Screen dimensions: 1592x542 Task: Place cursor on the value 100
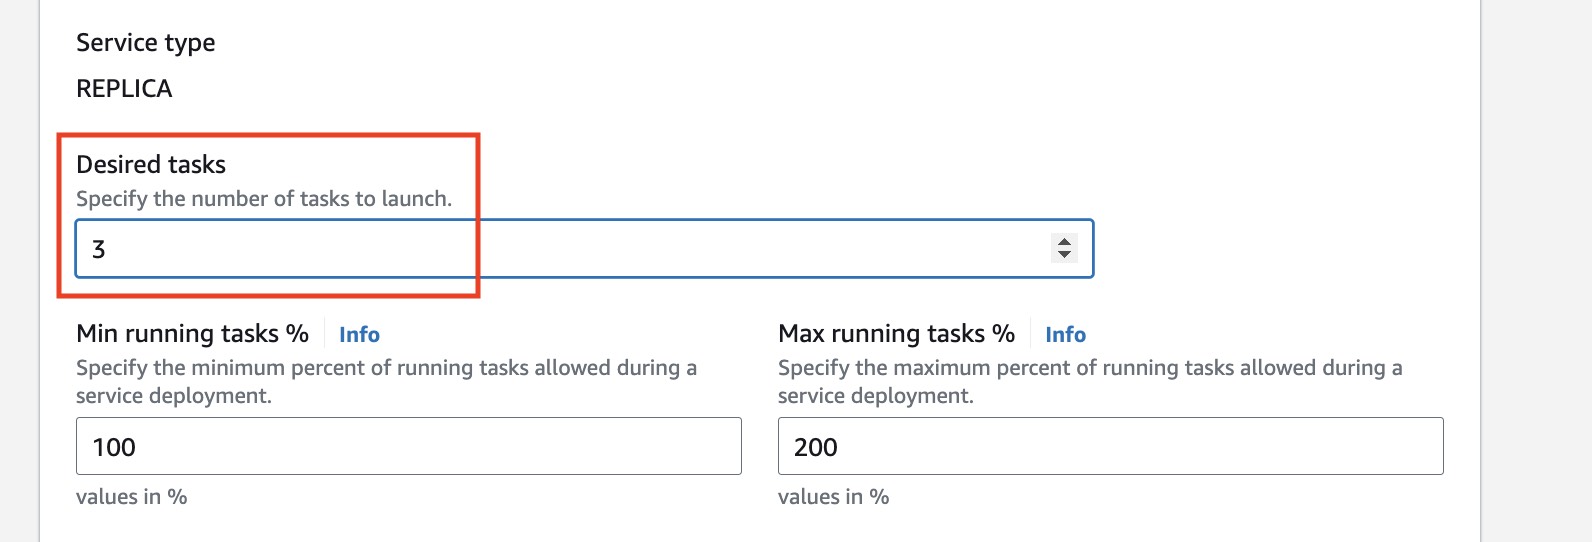pos(114,447)
